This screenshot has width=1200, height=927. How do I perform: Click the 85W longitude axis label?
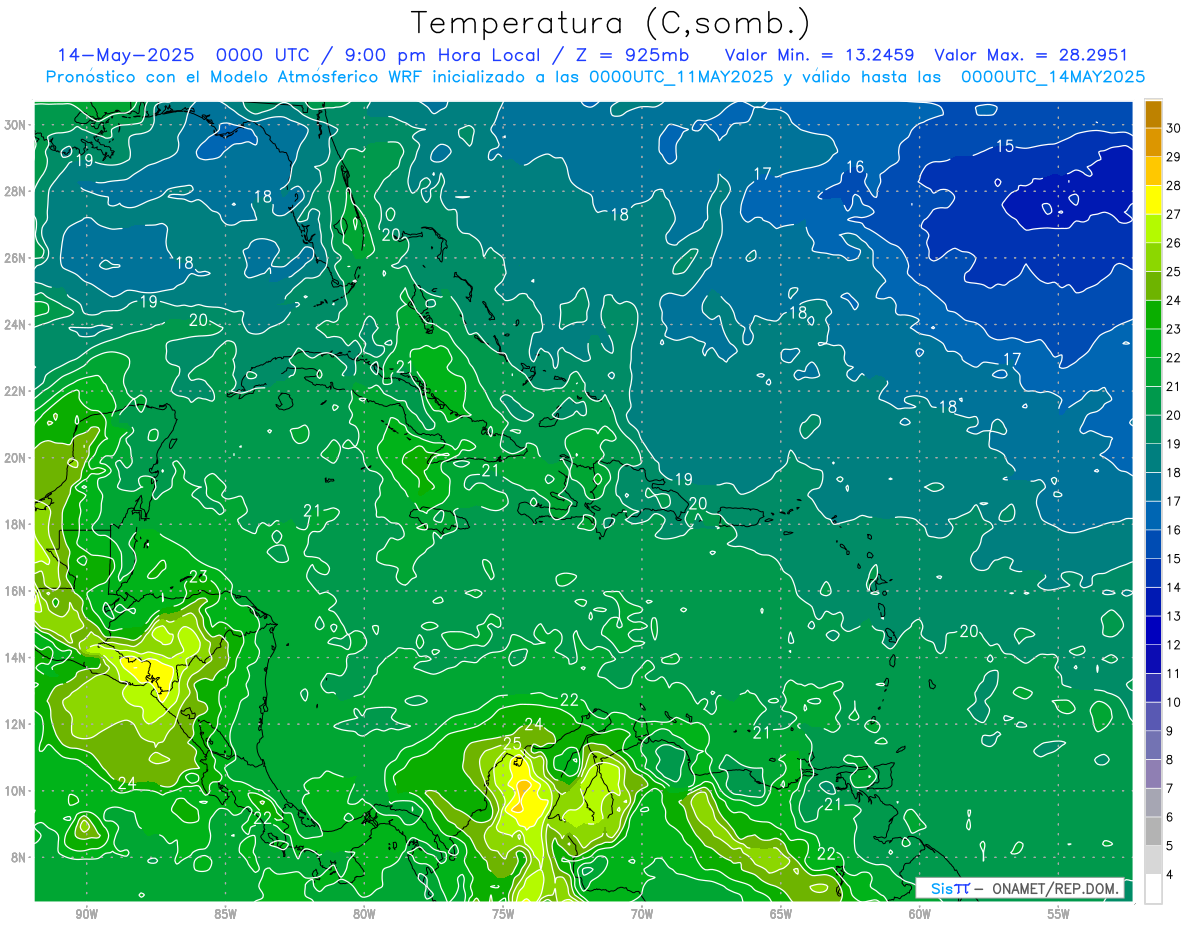pos(225,914)
